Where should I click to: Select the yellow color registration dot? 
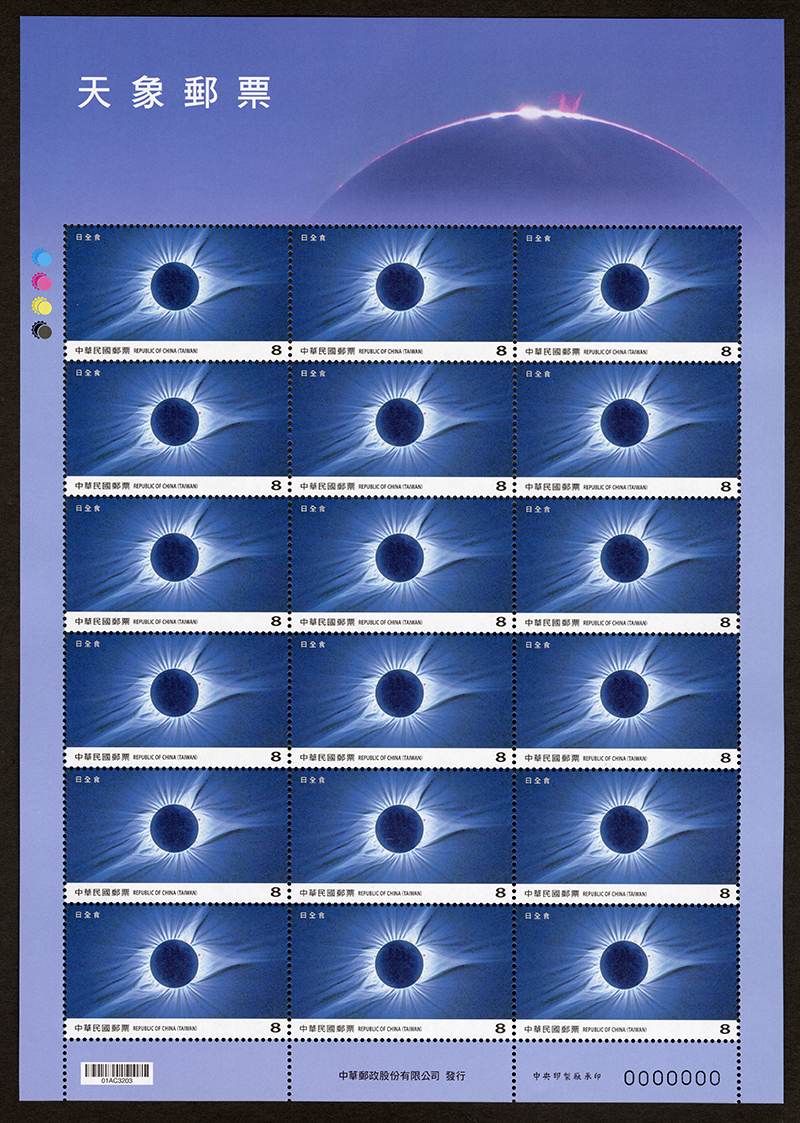coord(42,307)
